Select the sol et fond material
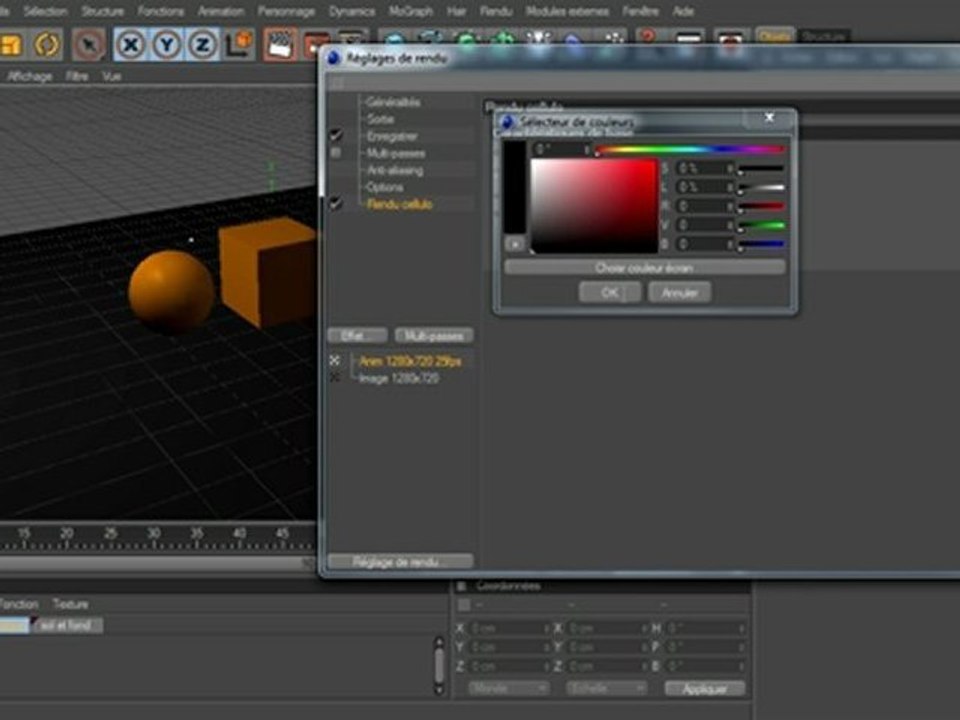960x720 pixels. 66,625
